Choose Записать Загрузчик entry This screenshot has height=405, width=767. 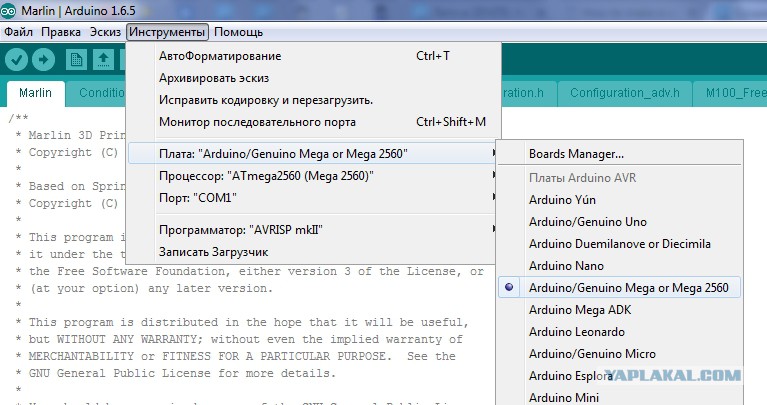coord(313,252)
